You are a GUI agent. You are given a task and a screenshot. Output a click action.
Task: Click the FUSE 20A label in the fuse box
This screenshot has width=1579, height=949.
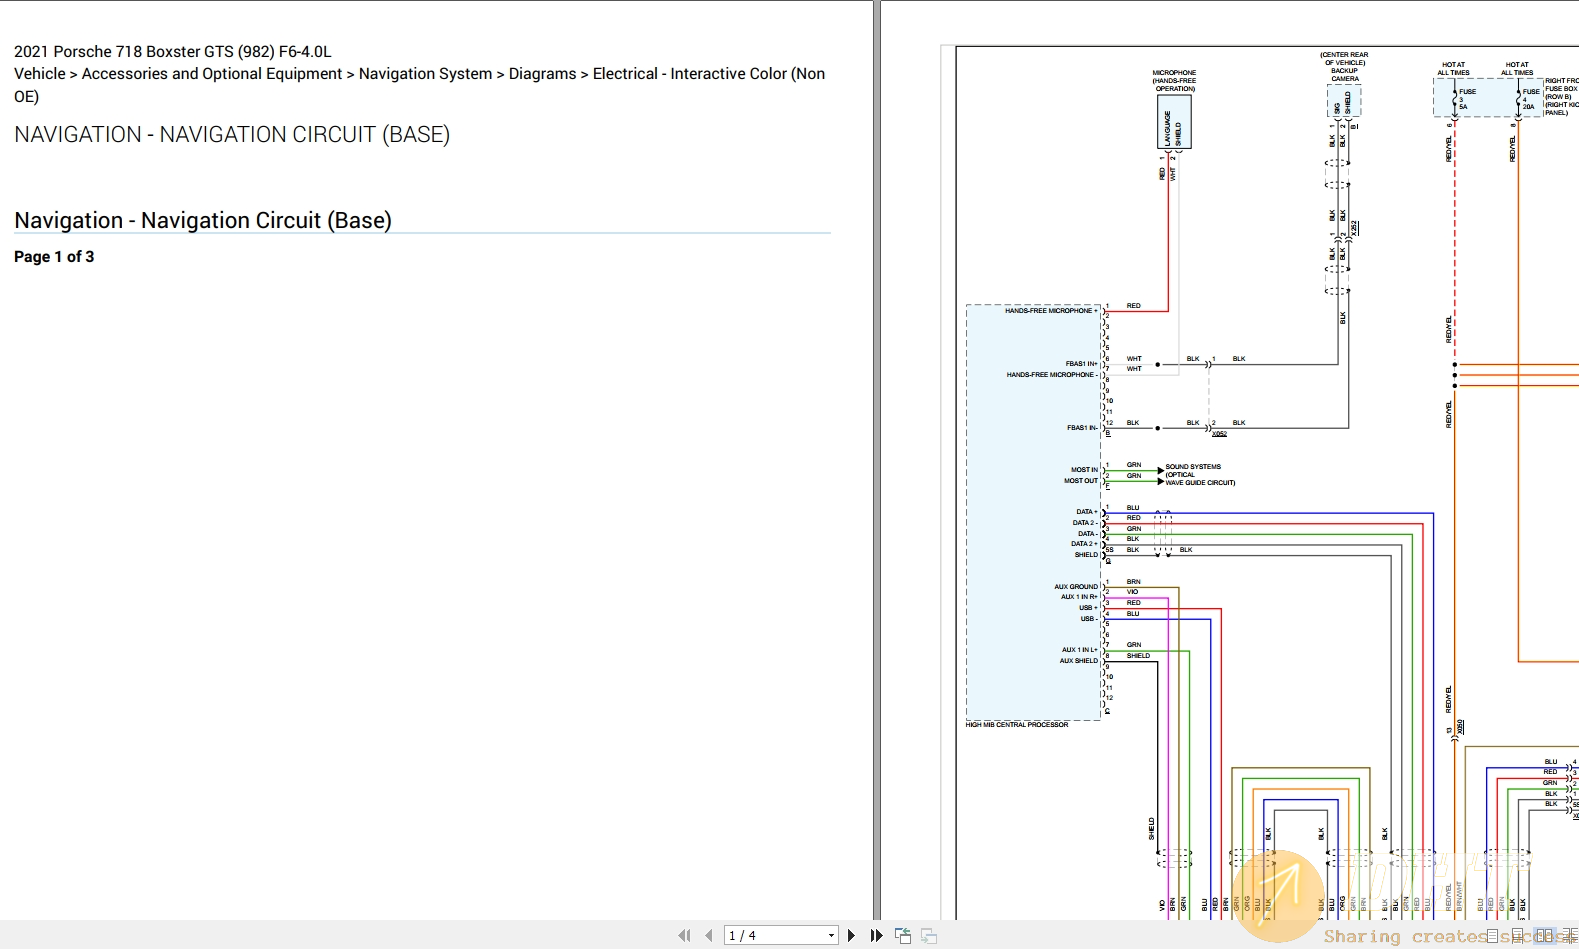coord(1530,99)
